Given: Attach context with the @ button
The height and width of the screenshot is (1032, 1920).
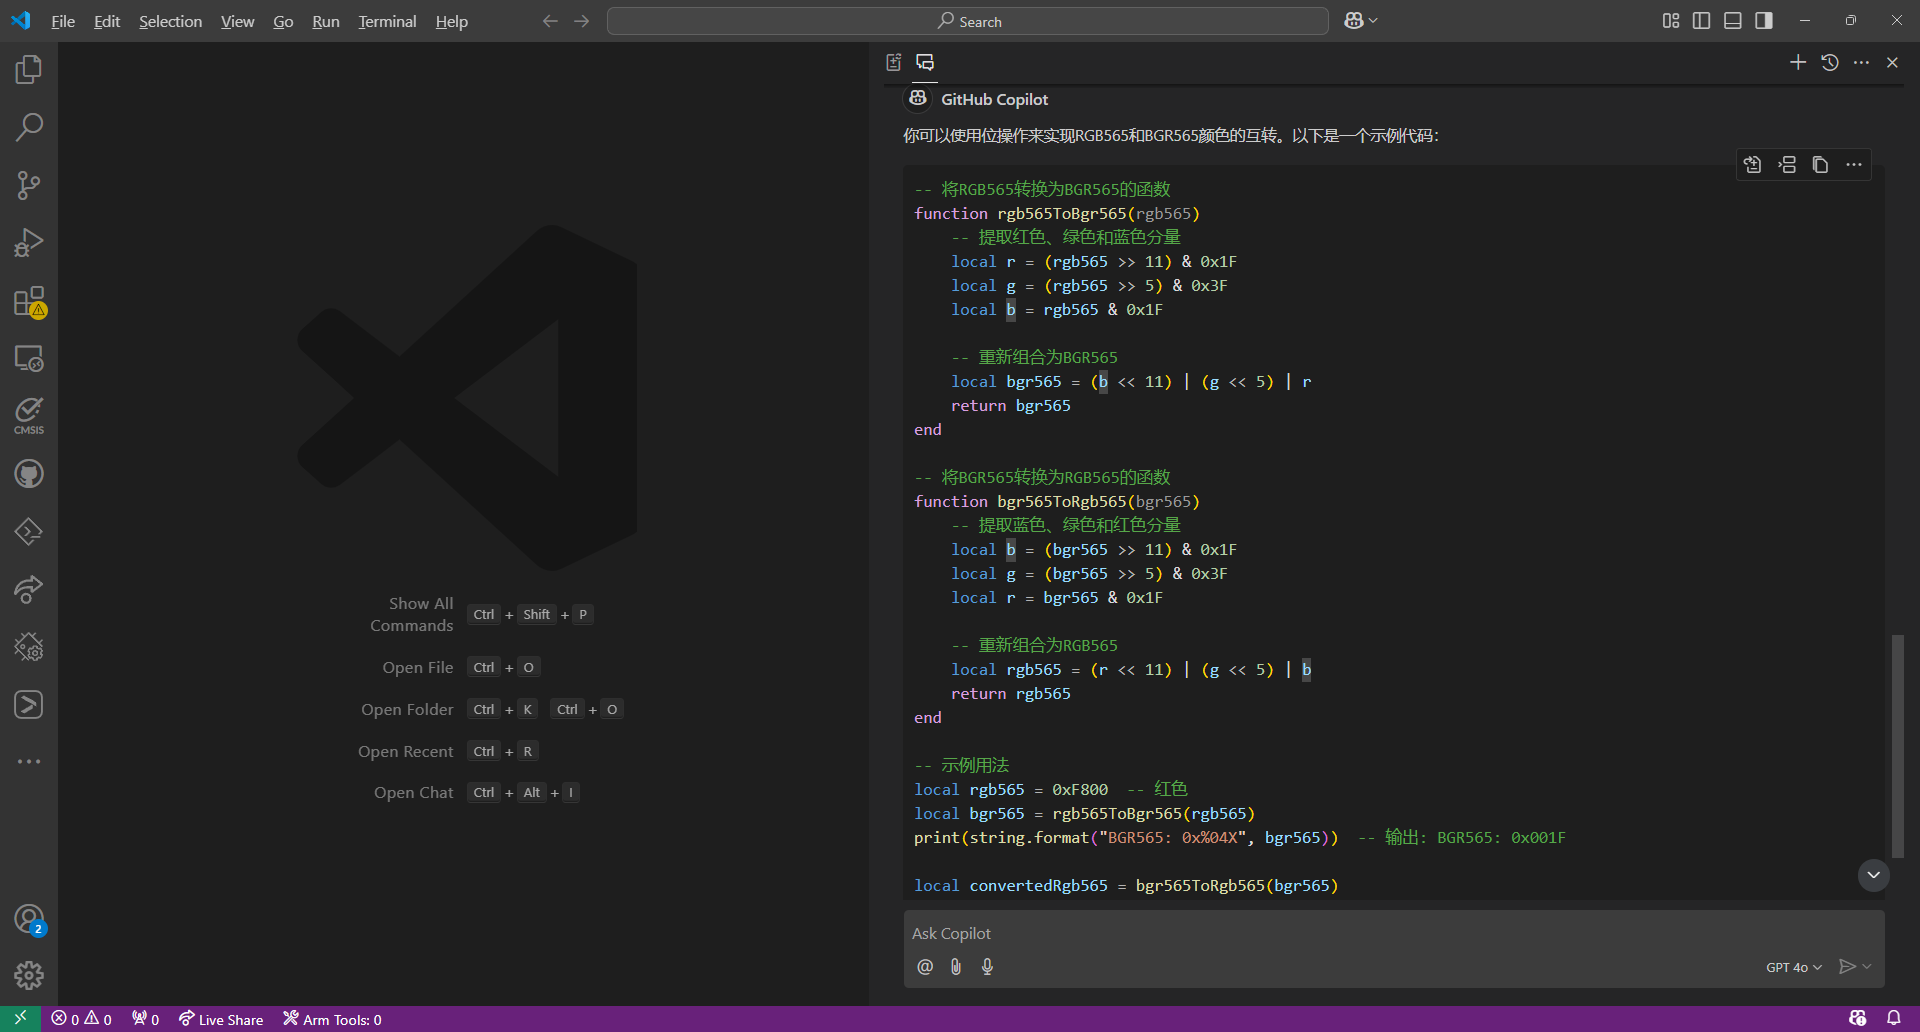Looking at the screenshot, I should (925, 966).
